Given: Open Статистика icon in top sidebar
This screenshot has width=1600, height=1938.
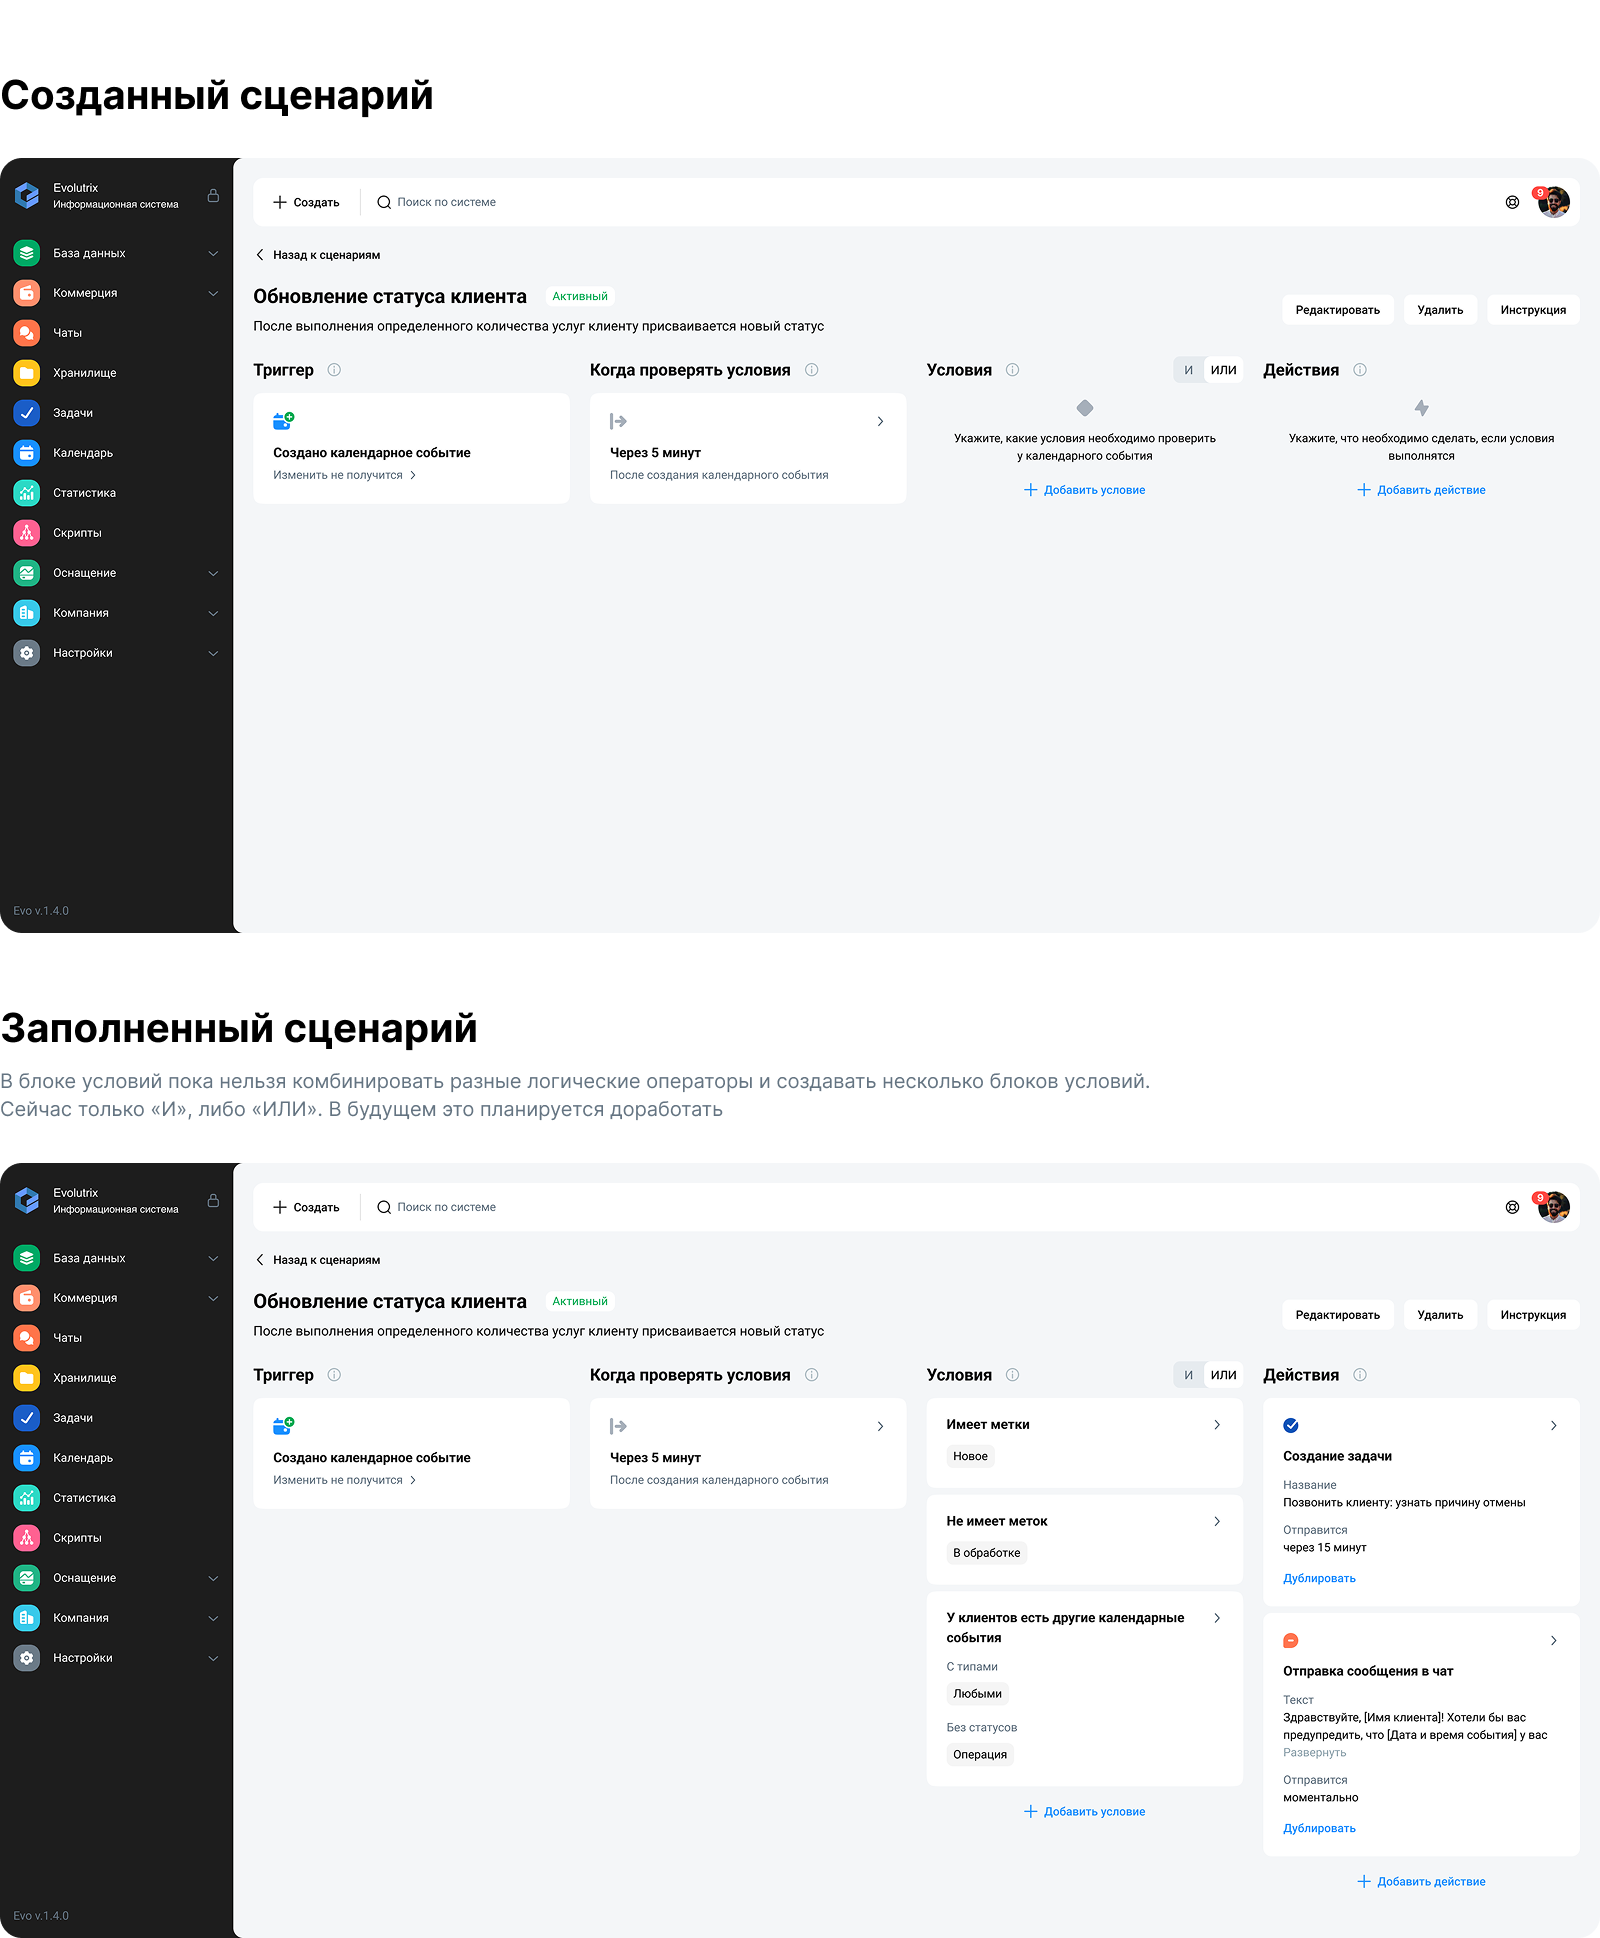Looking at the screenshot, I should (x=27, y=493).
